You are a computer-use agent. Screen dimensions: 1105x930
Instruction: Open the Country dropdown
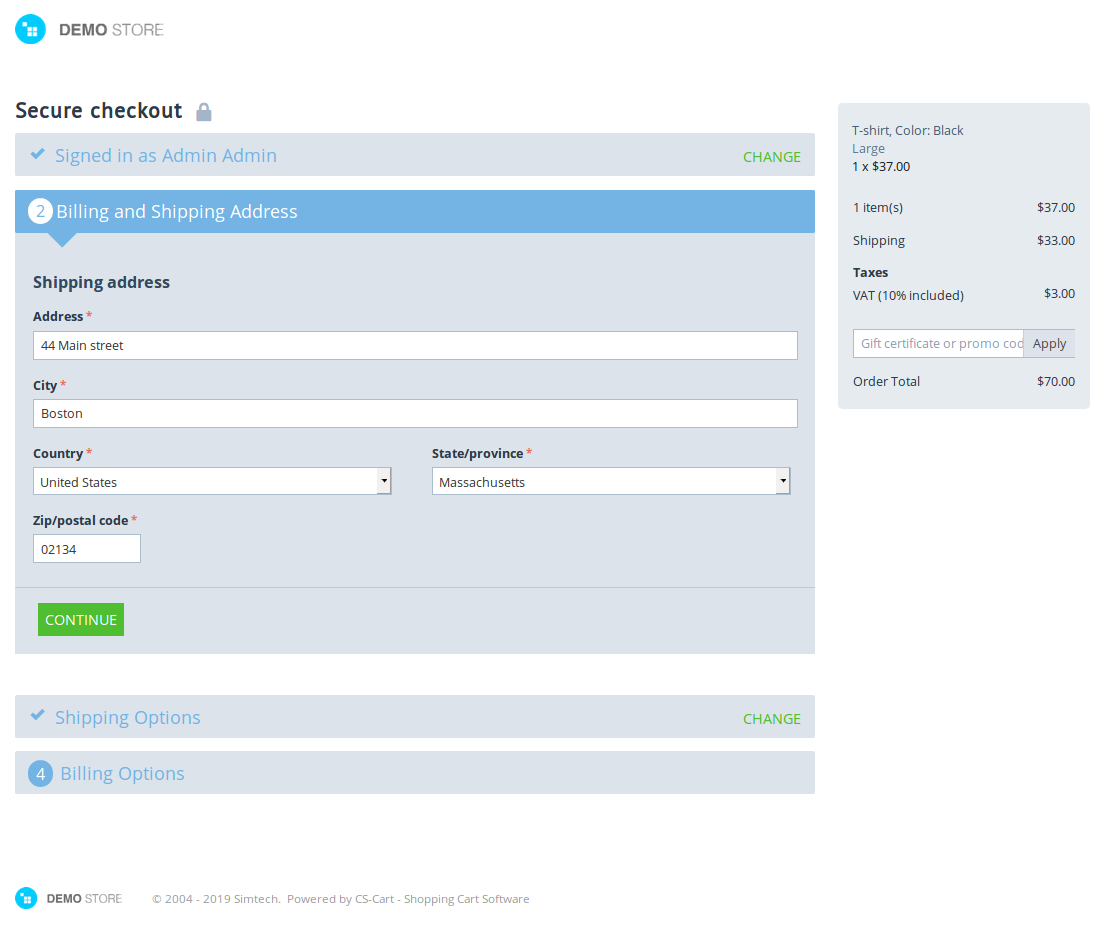[x=212, y=481]
